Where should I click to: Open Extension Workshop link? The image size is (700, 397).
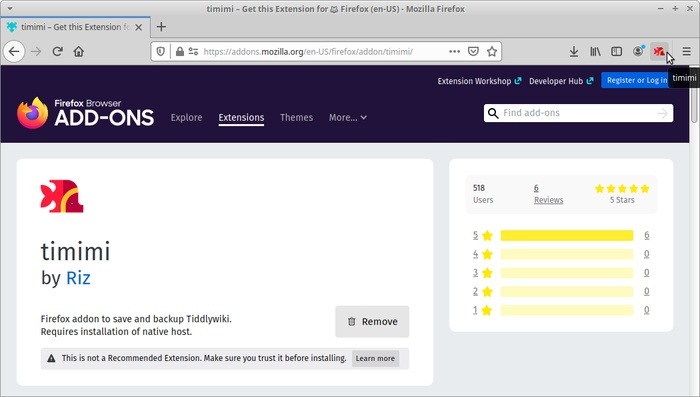point(479,81)
